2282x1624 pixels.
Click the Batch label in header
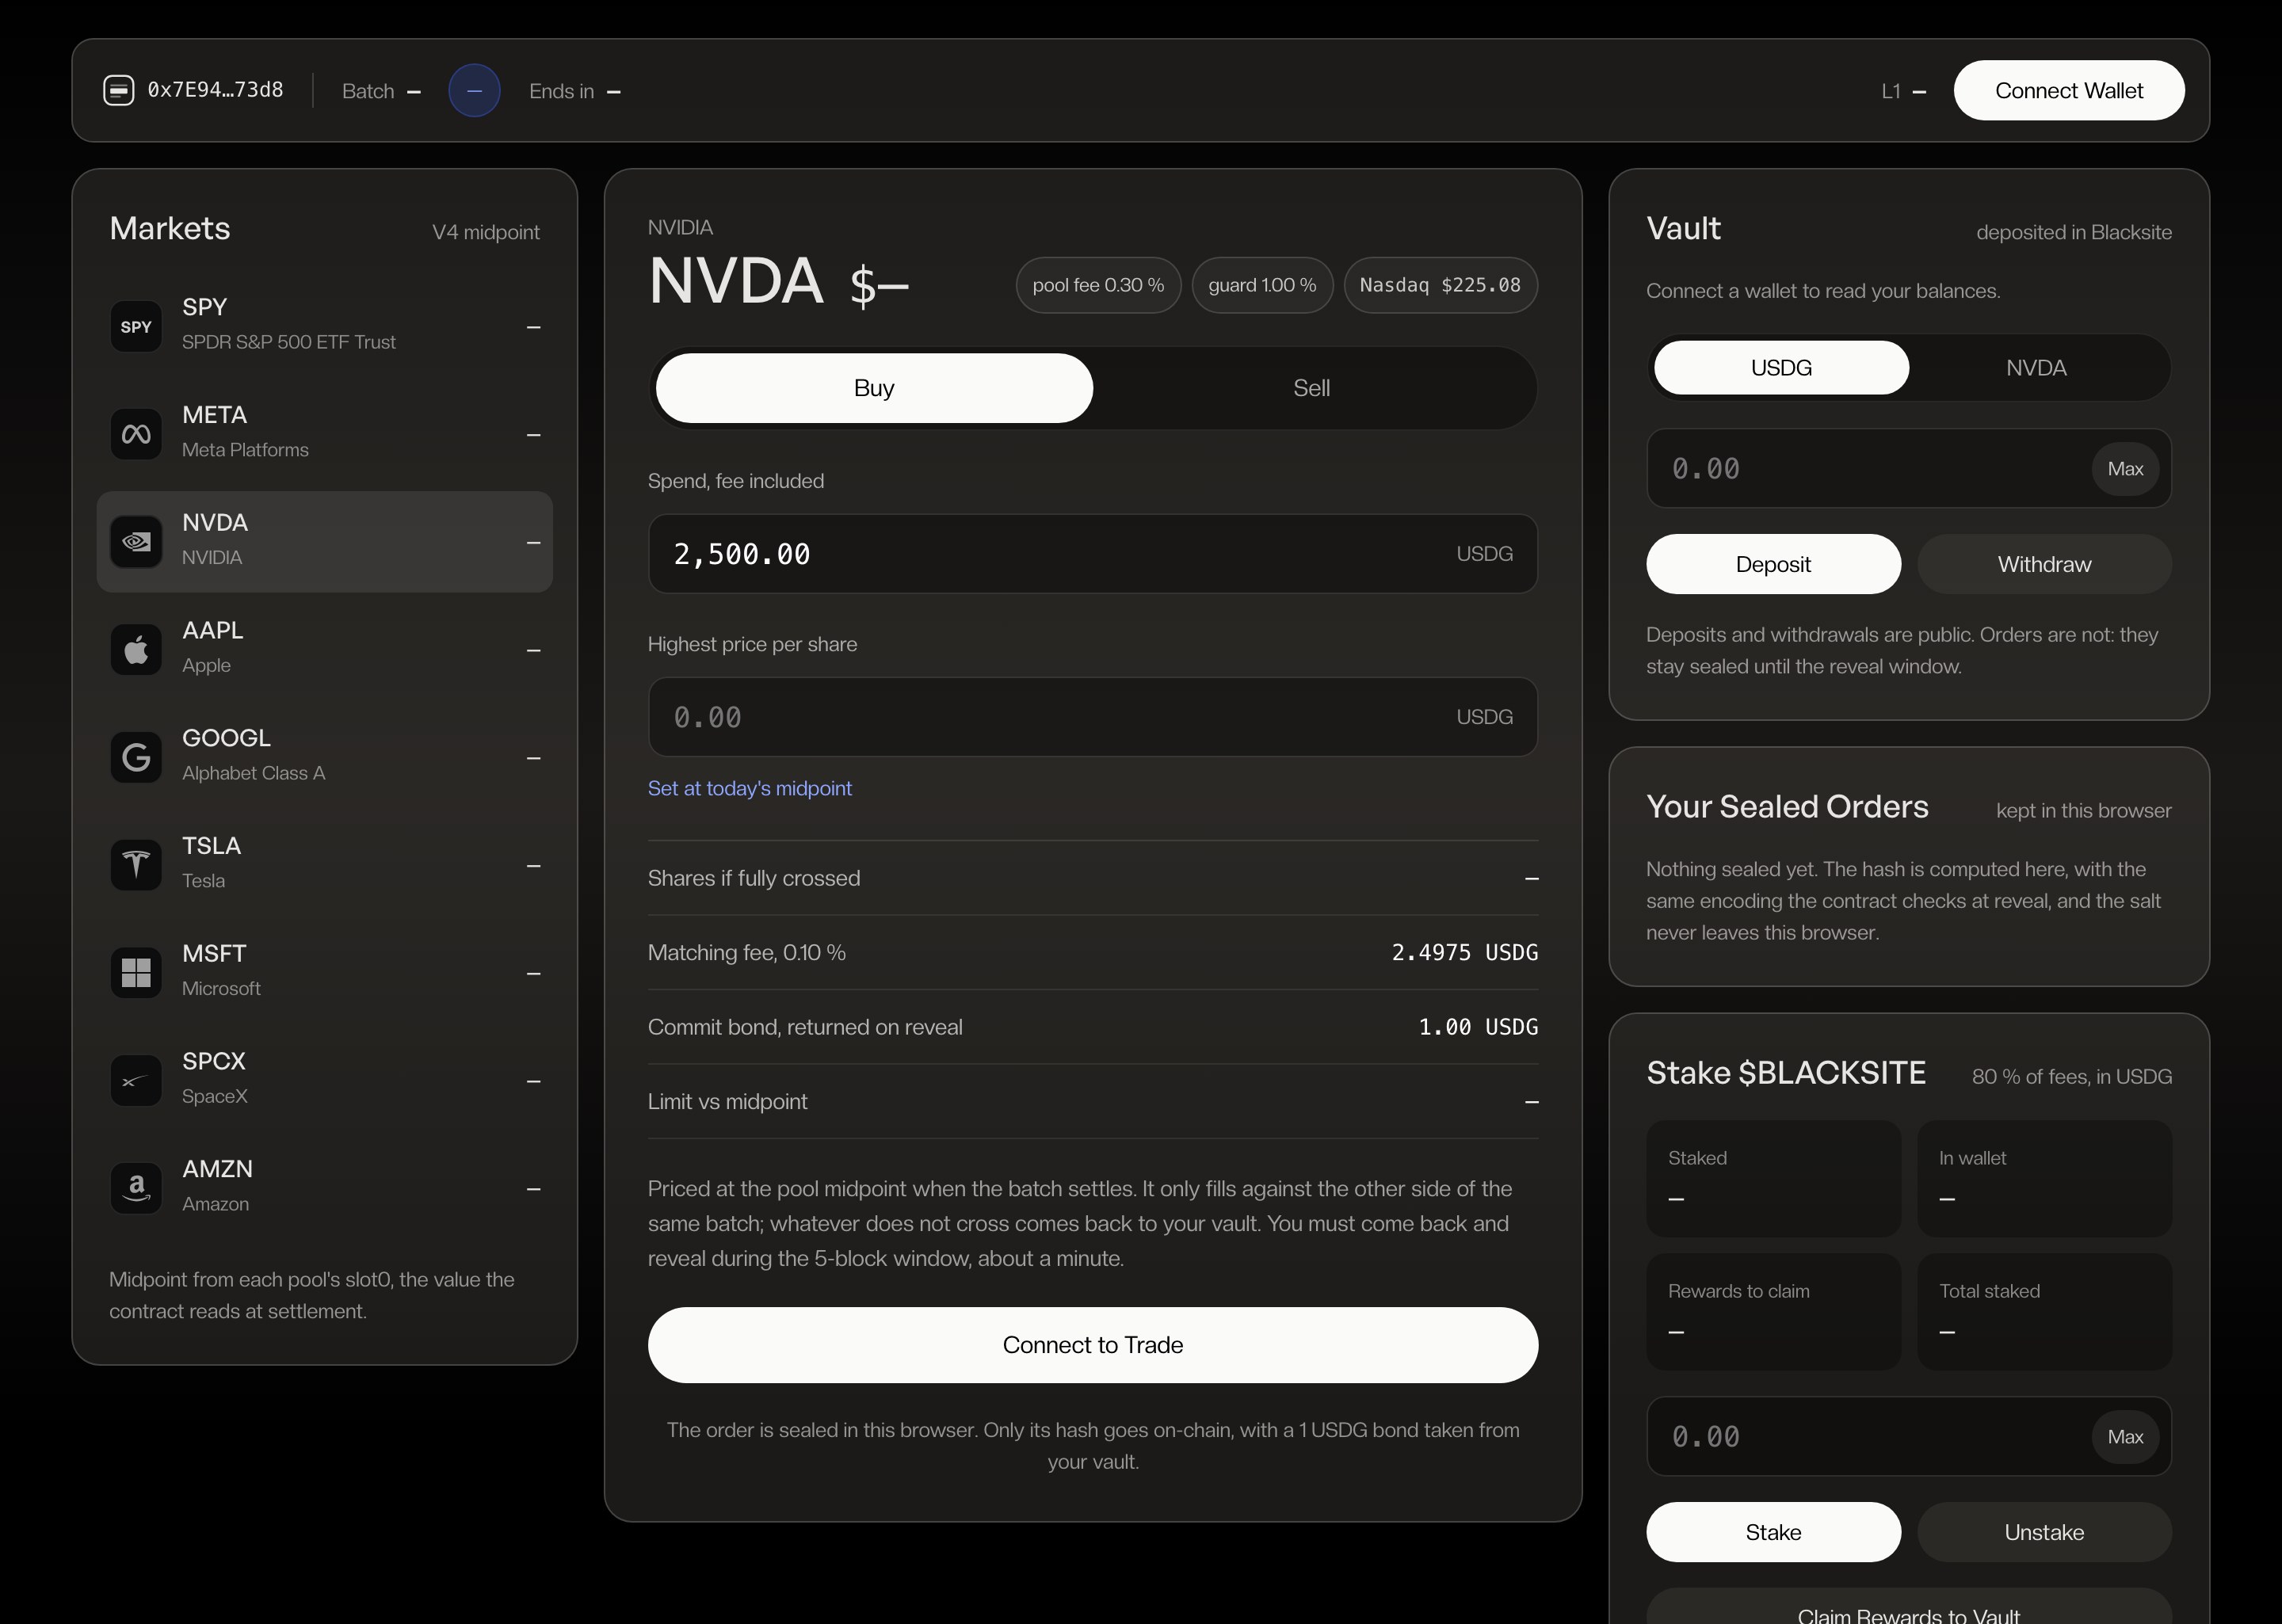pyautogui.click(x=368, y=91)
